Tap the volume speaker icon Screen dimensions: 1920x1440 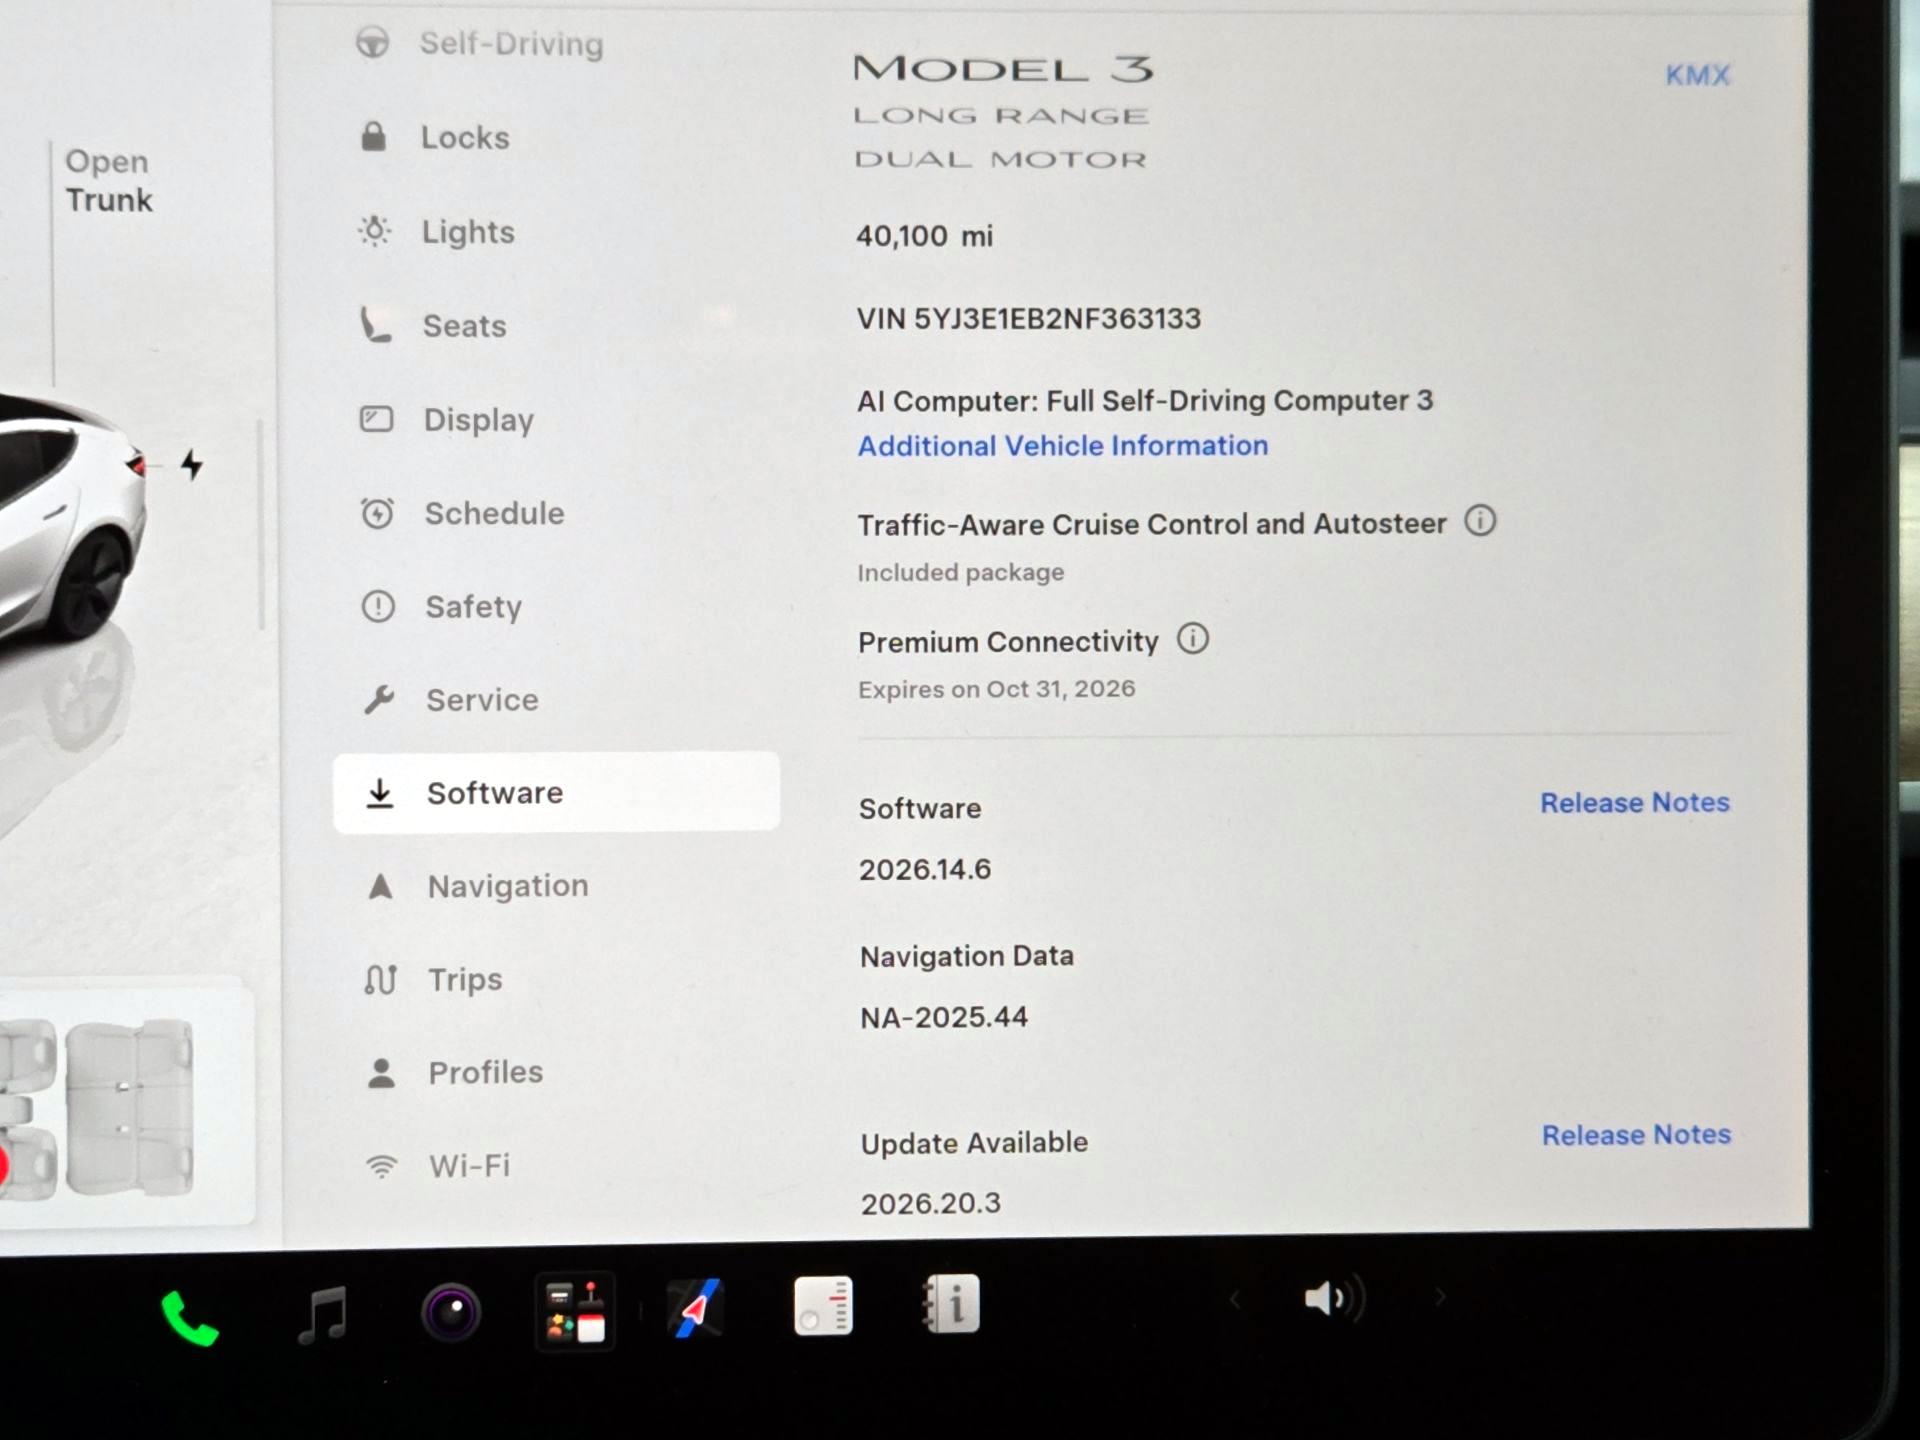point(1333,1299)
